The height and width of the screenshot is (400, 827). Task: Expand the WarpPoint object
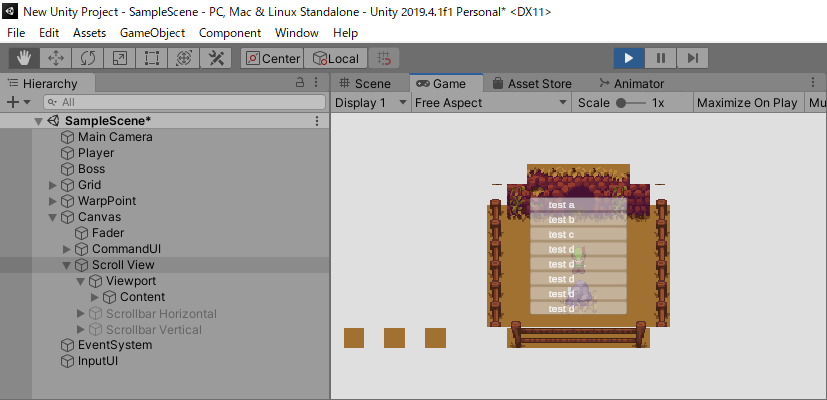[x=52, y=201]
